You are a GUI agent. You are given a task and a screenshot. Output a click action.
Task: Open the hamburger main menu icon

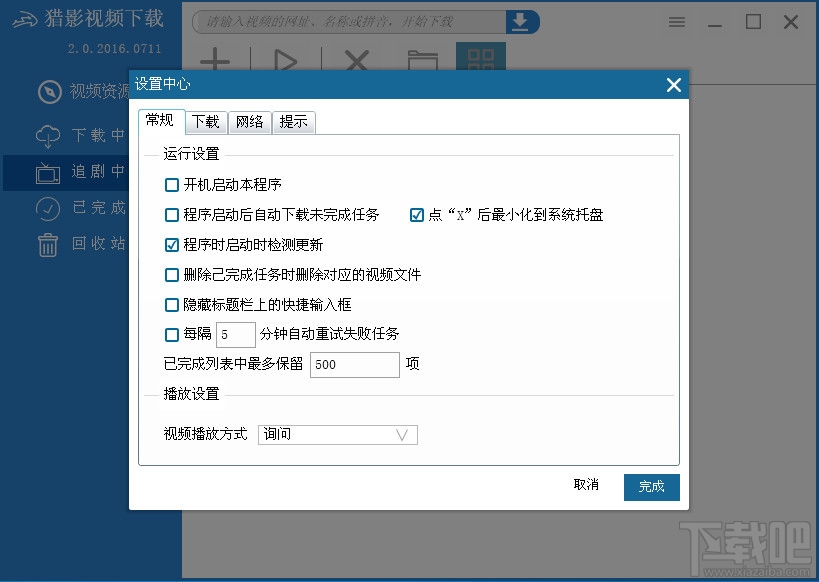pyautogui.click(x=677, y=22)
